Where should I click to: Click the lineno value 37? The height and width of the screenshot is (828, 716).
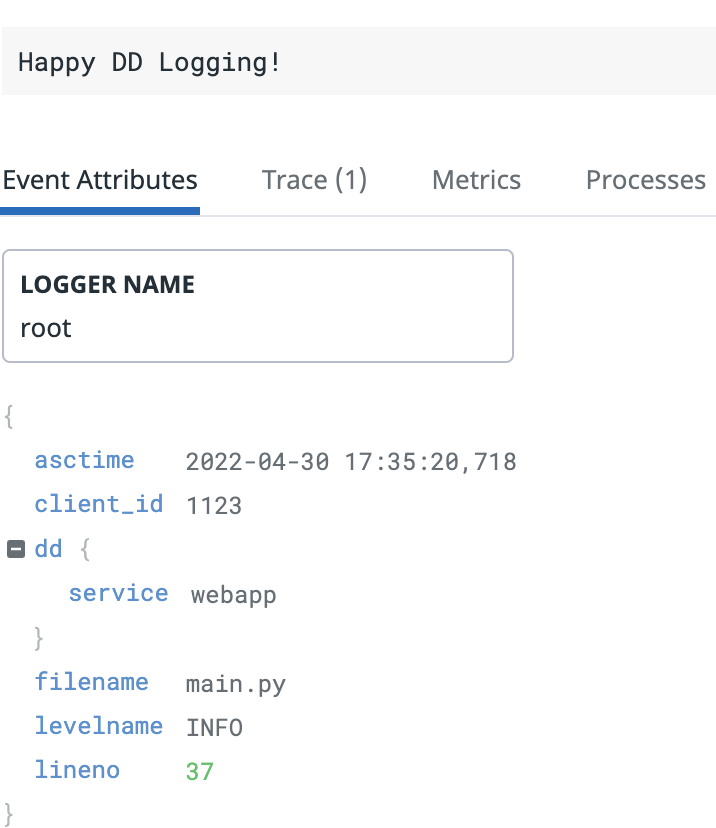(200, 771)
